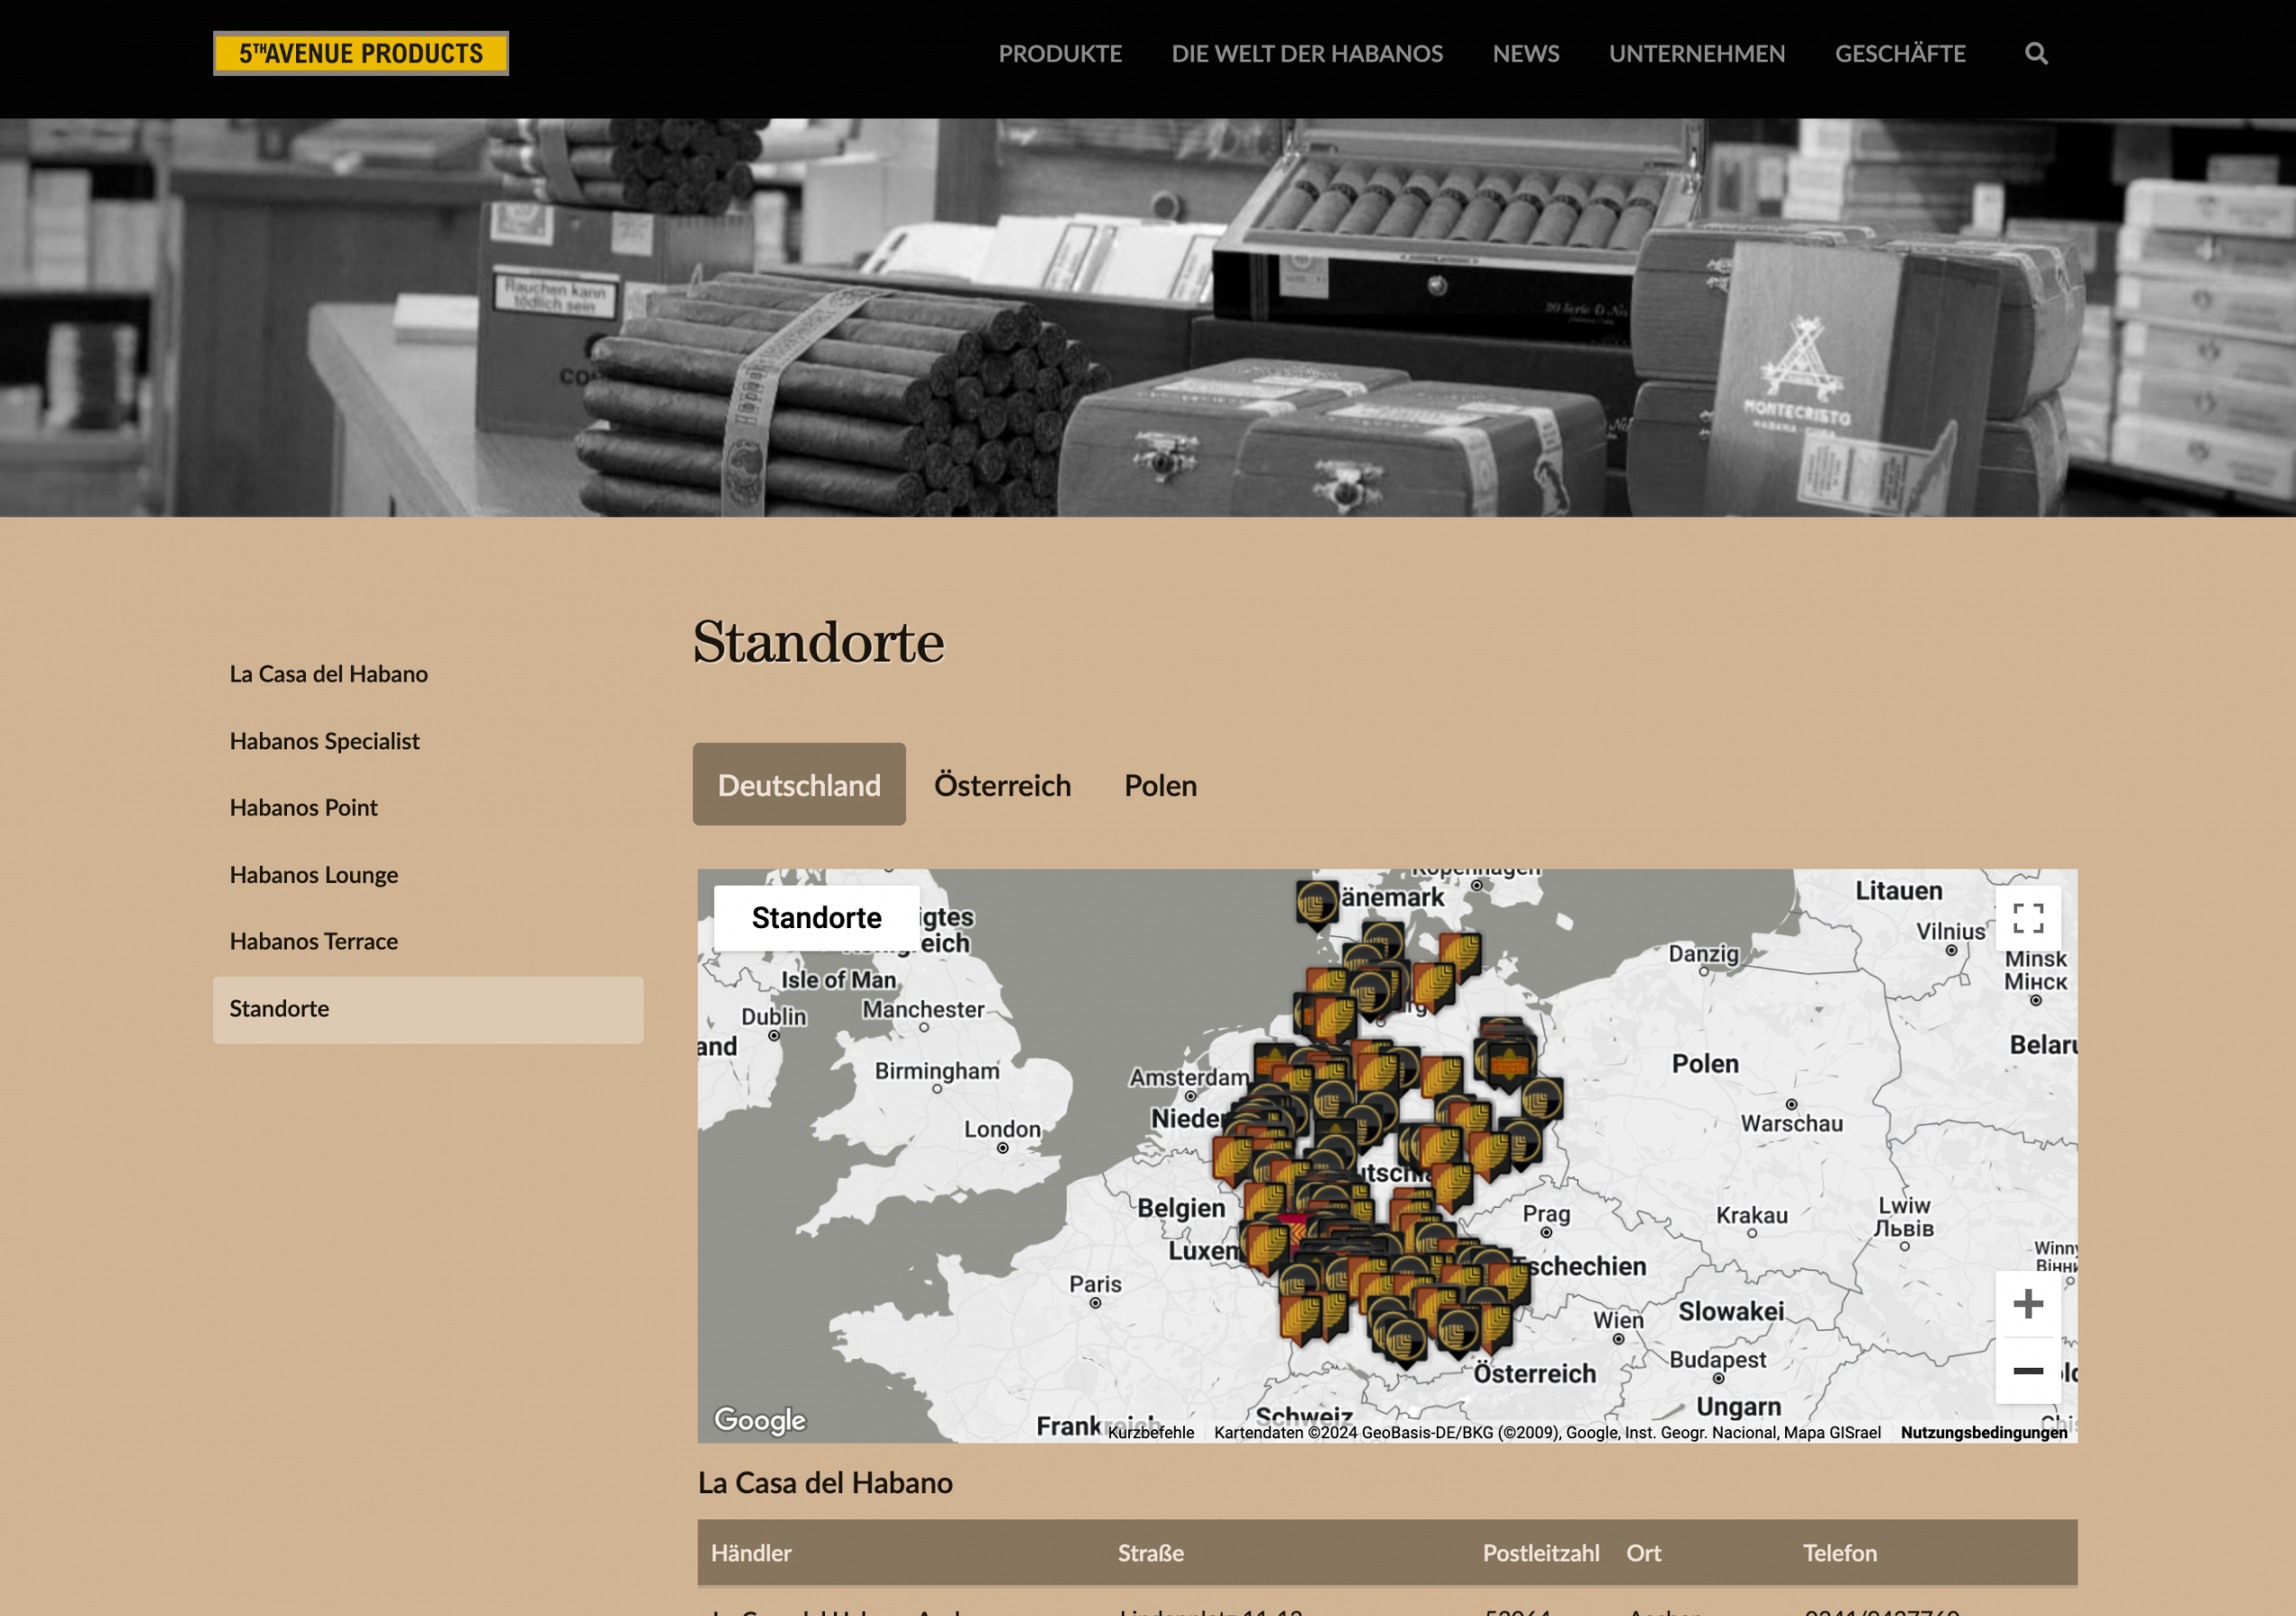Screen dimensions: 2296x1616
Task: Open the GESCHÄFTE menu
Action: (1899, 54)
